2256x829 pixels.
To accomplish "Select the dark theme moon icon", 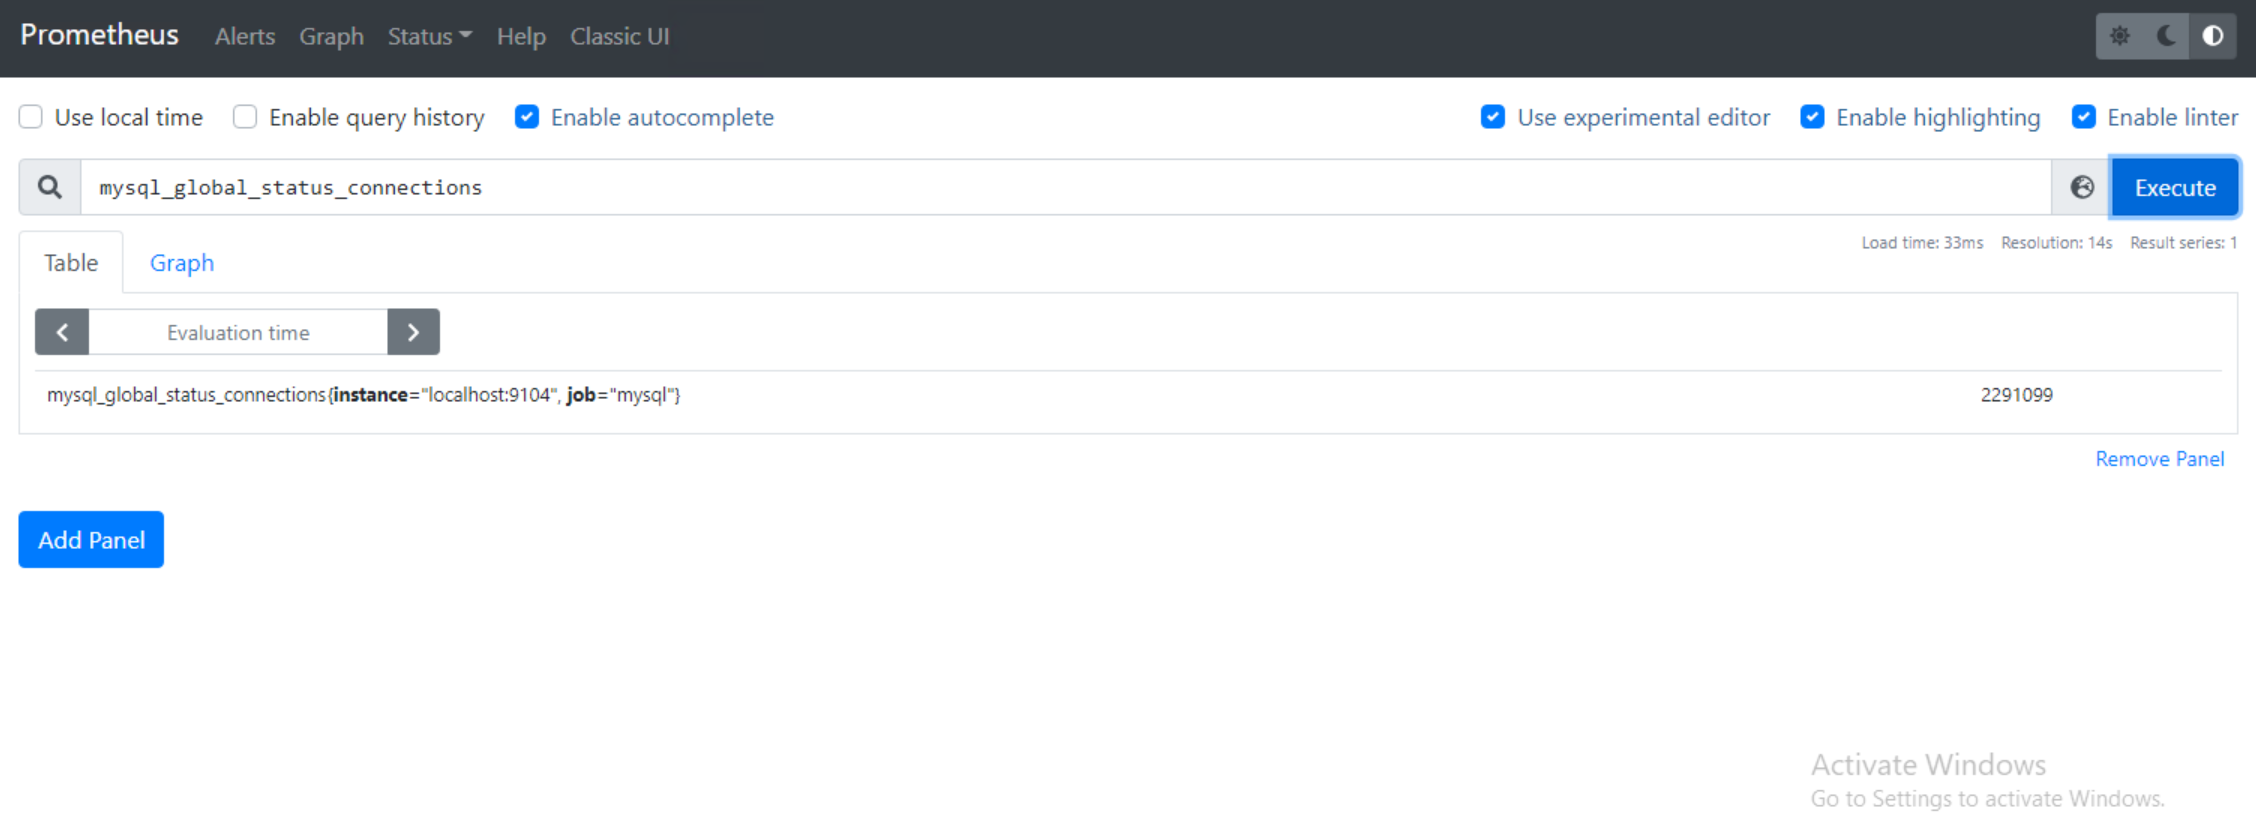I will tap(2166, 37).
